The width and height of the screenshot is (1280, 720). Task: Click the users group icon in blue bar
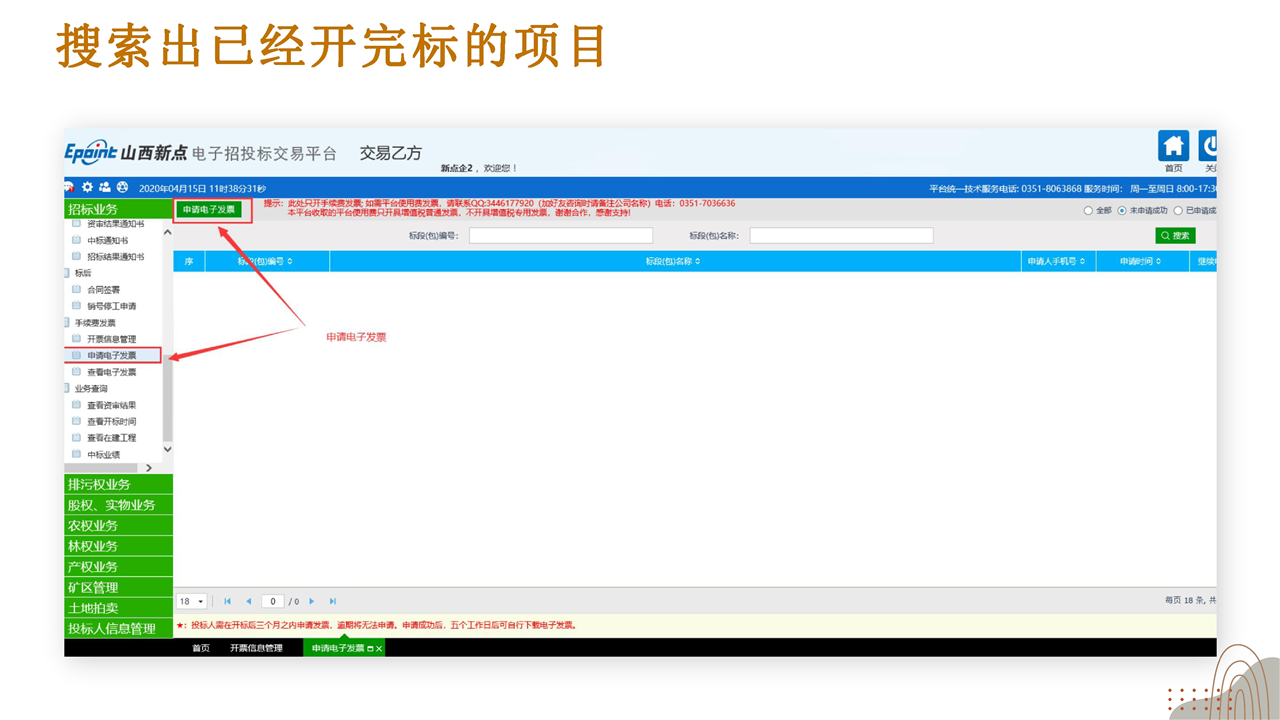(104, 187)
